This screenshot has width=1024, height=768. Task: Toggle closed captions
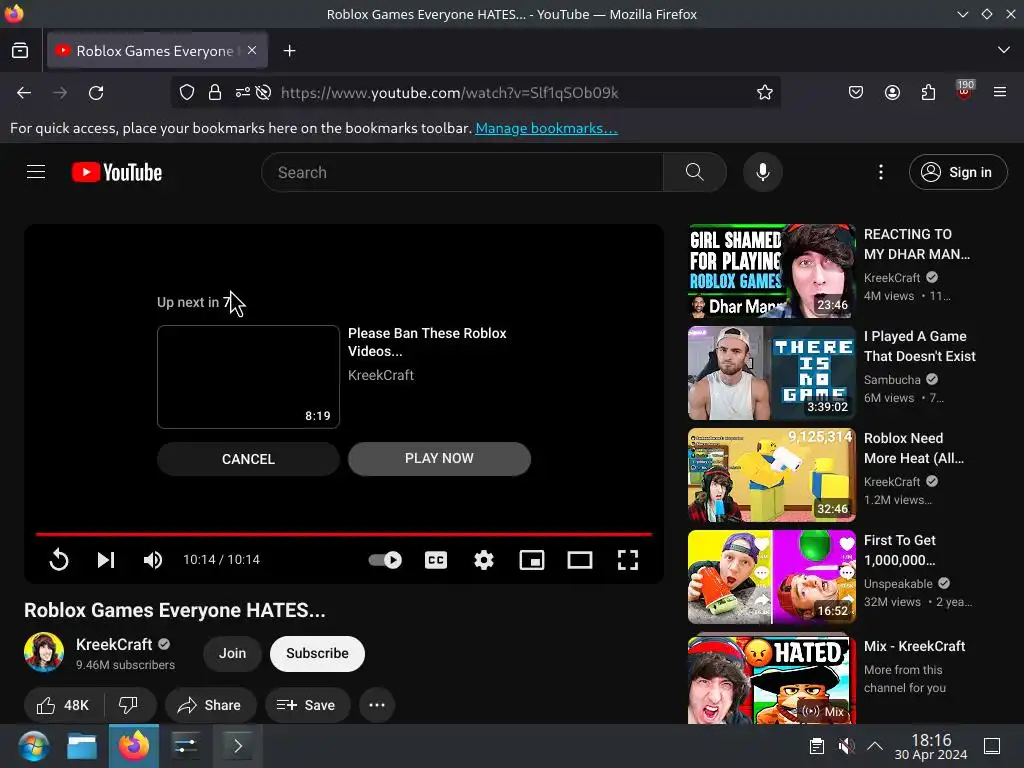coord(436,560)
